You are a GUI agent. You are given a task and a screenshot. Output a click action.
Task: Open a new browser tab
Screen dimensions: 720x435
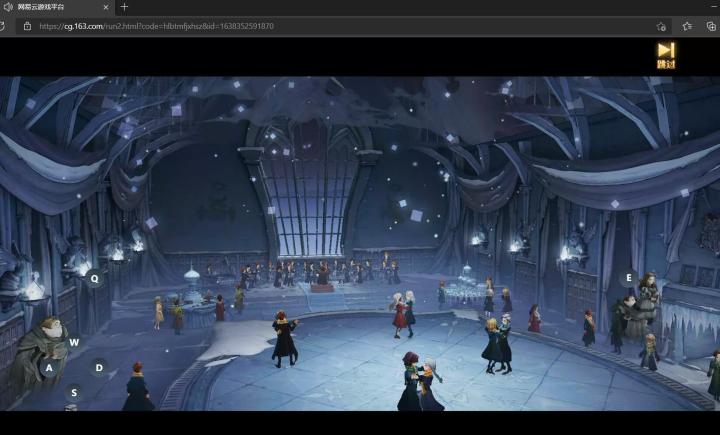124,7
